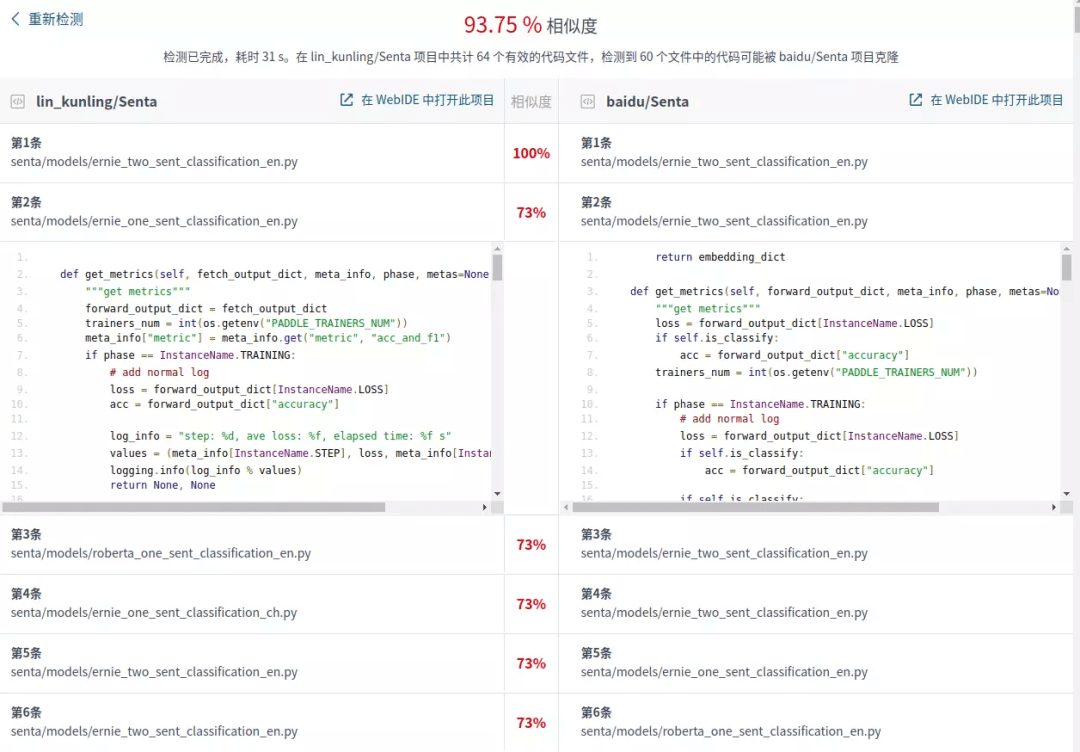Collapse left 第2条 ernie_one_sent_classification_en.py row
This screenshot has width=1080, height=752.
(252, 212)
